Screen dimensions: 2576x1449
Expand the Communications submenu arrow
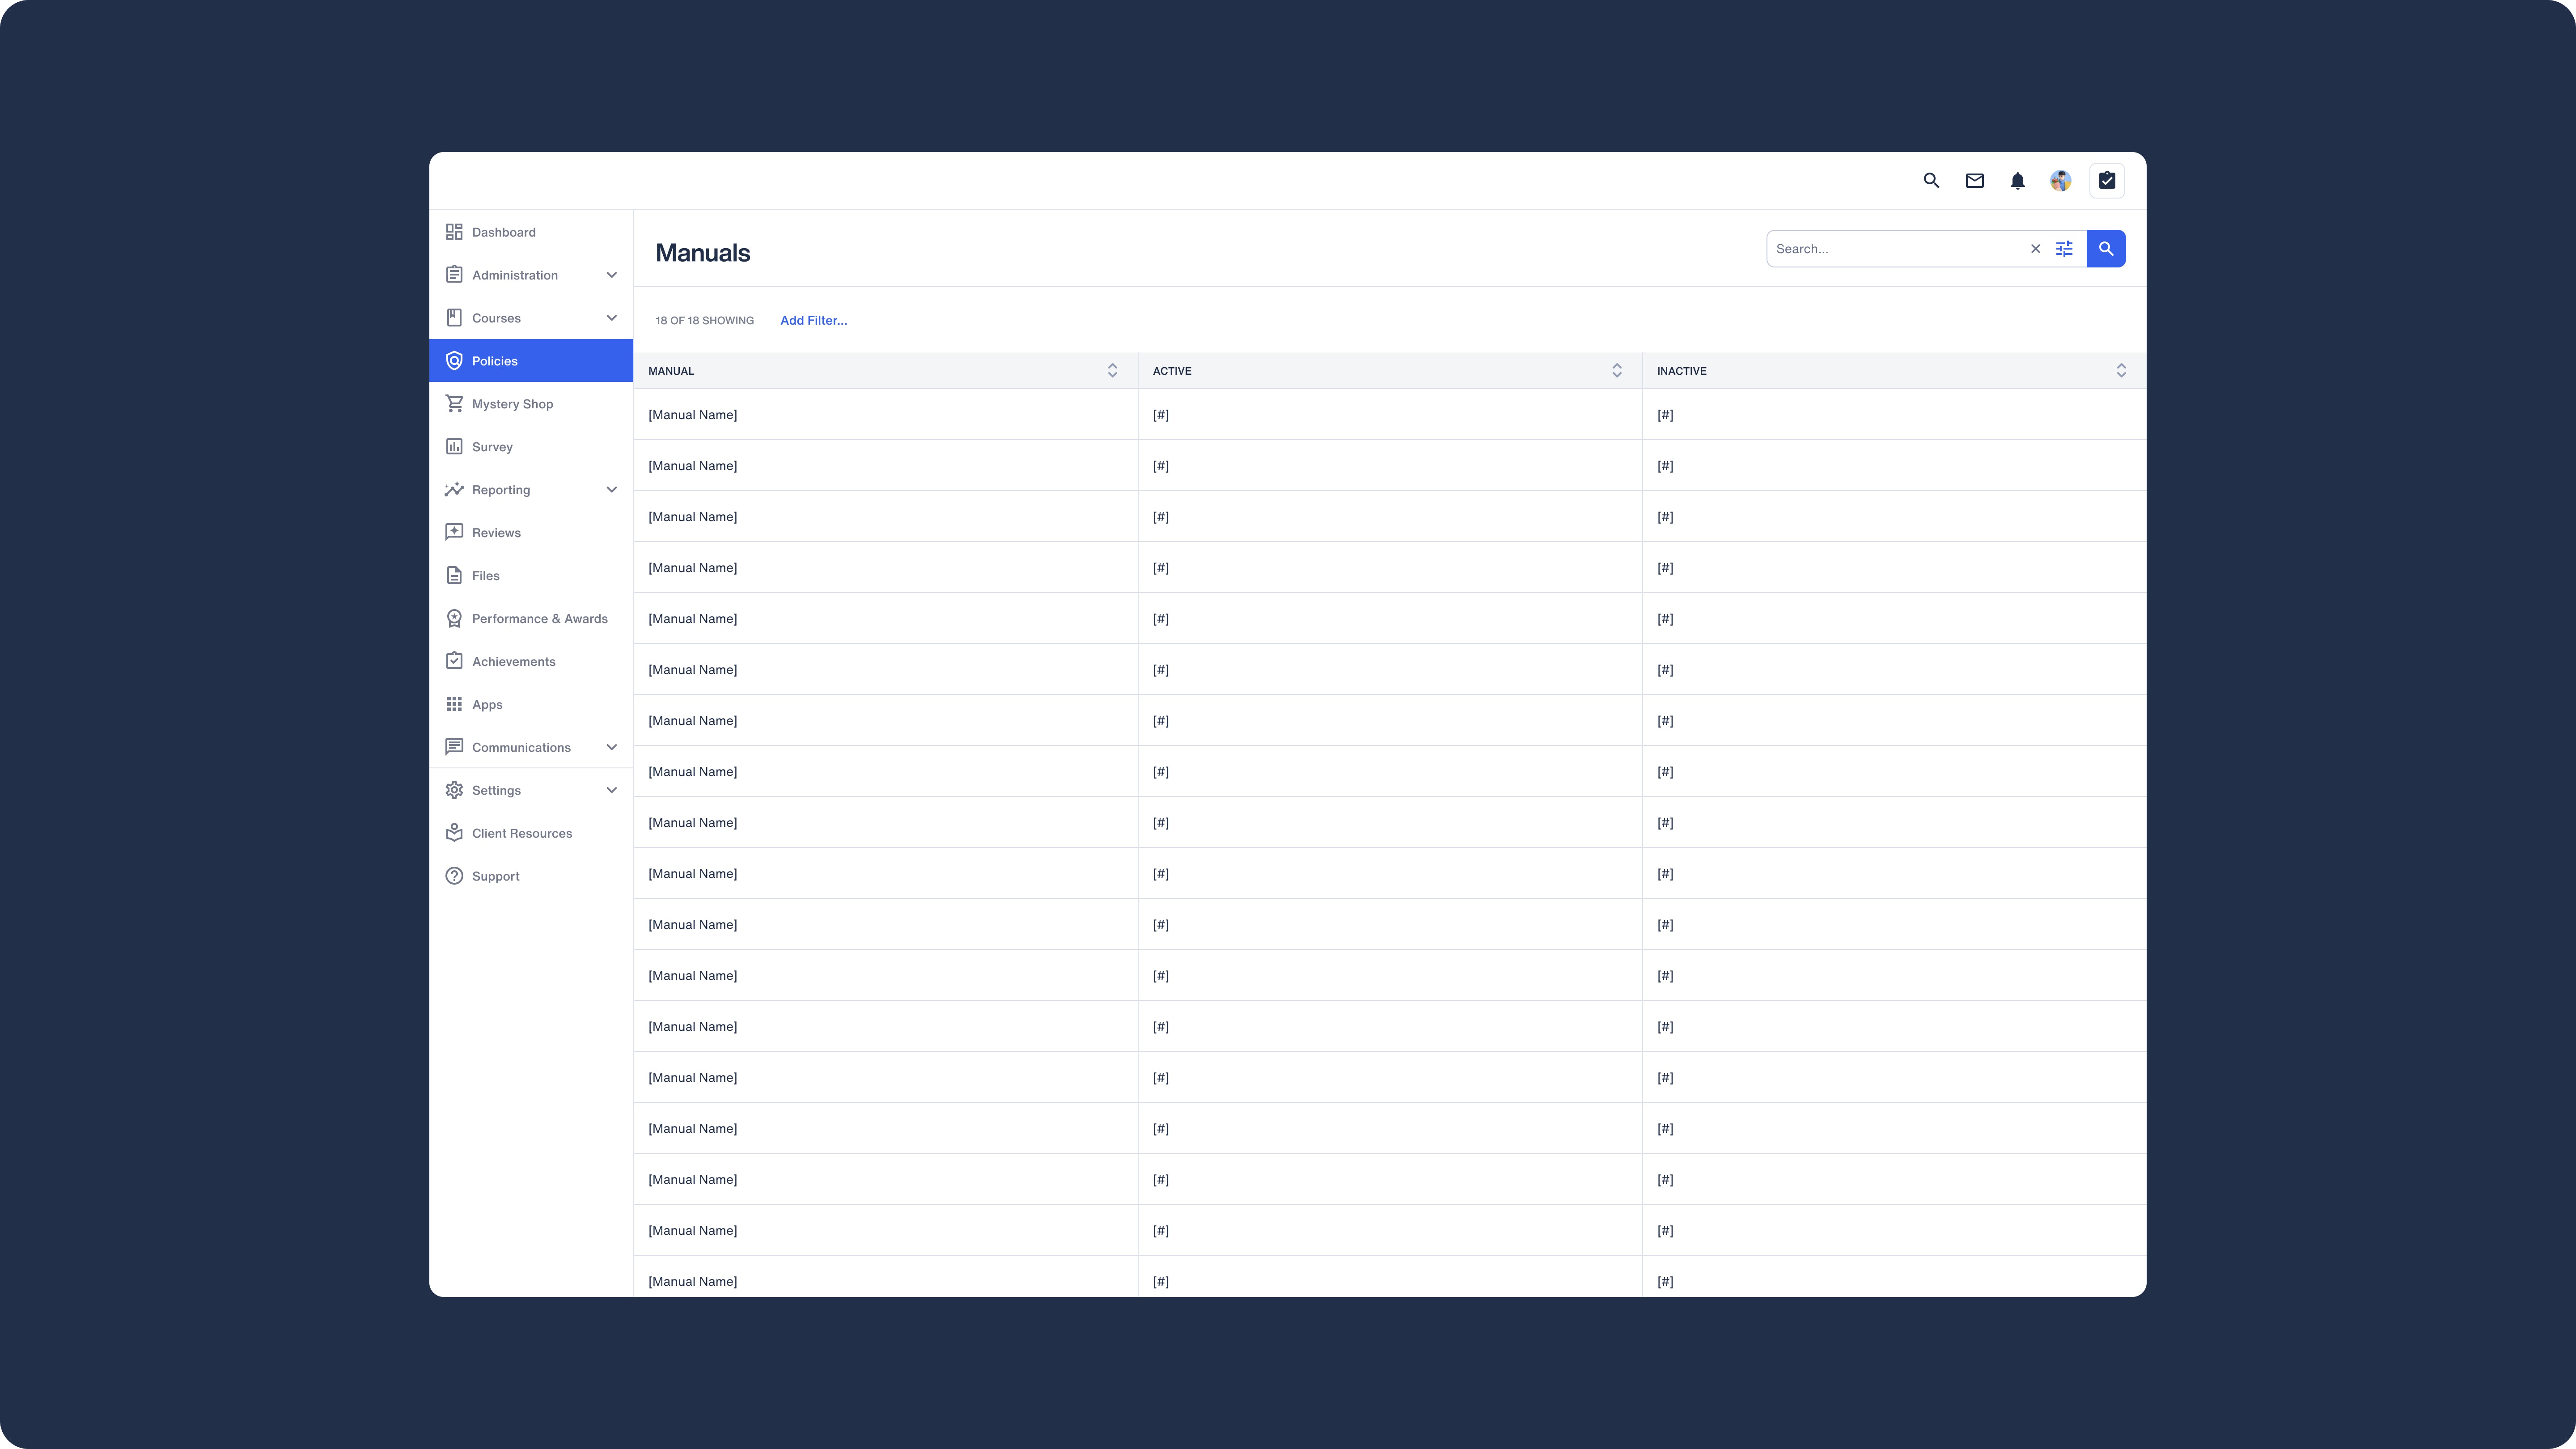point(611,747)
